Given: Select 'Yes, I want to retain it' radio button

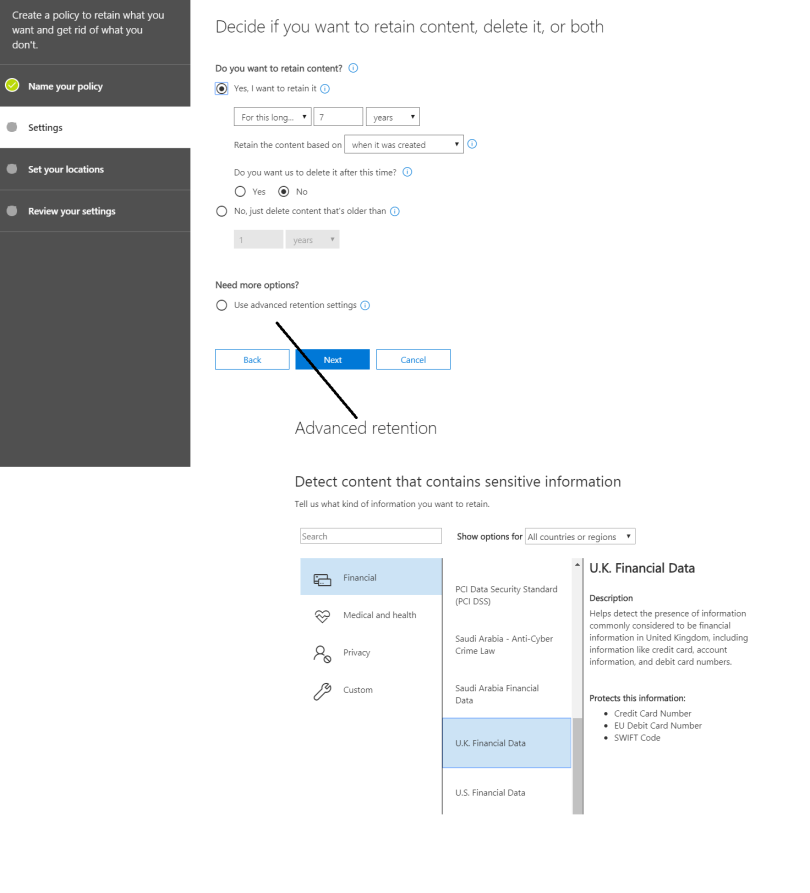Looking at the screenshot, I should (222, 88).
